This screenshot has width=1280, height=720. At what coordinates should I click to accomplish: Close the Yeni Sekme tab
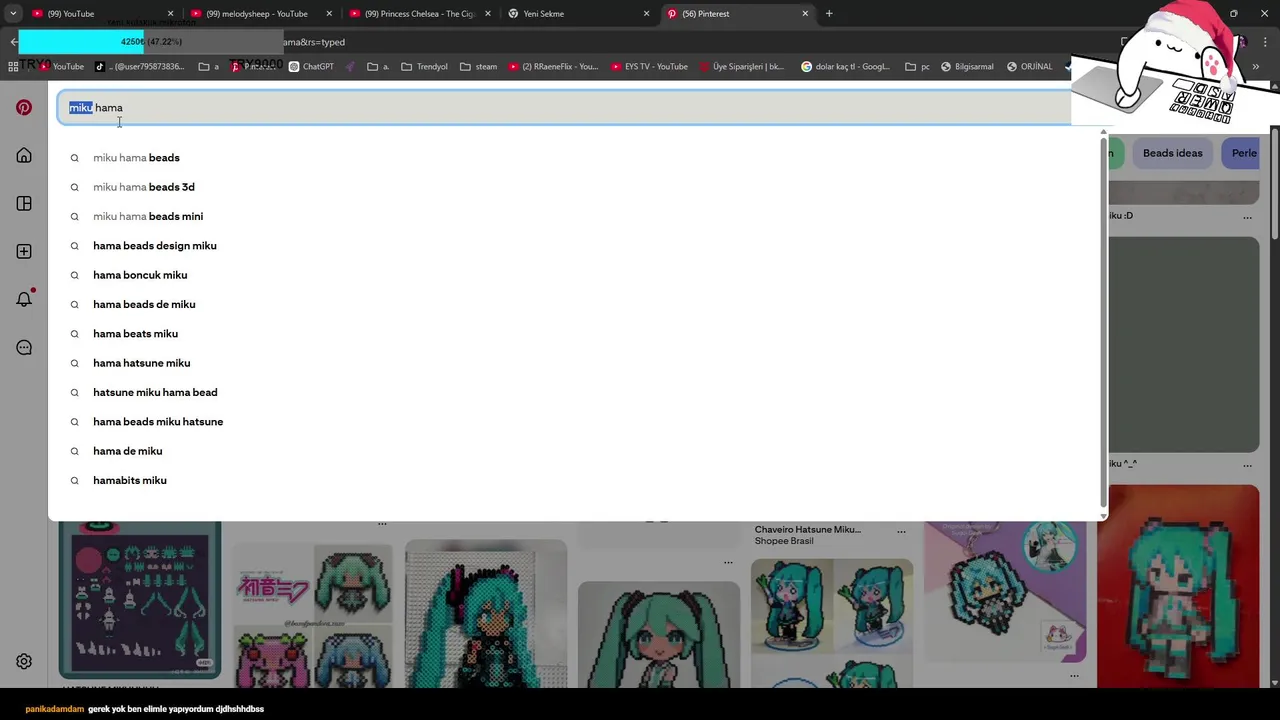646,14
